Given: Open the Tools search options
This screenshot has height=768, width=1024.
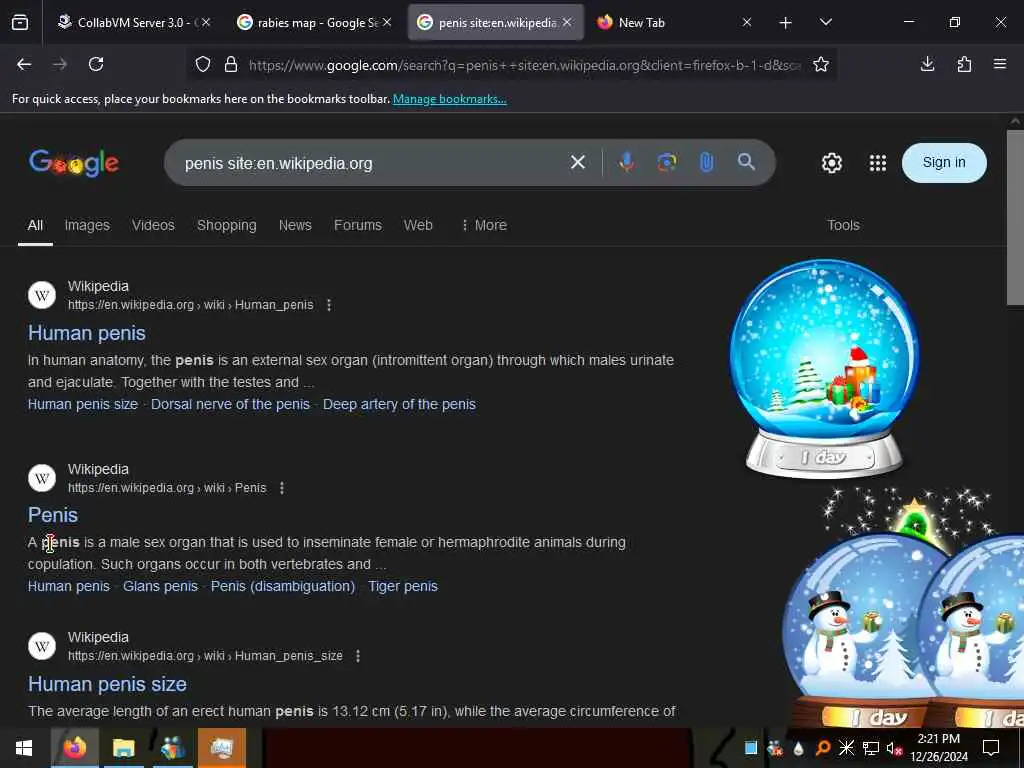Looking at the screenshot, I should [843, 225].
